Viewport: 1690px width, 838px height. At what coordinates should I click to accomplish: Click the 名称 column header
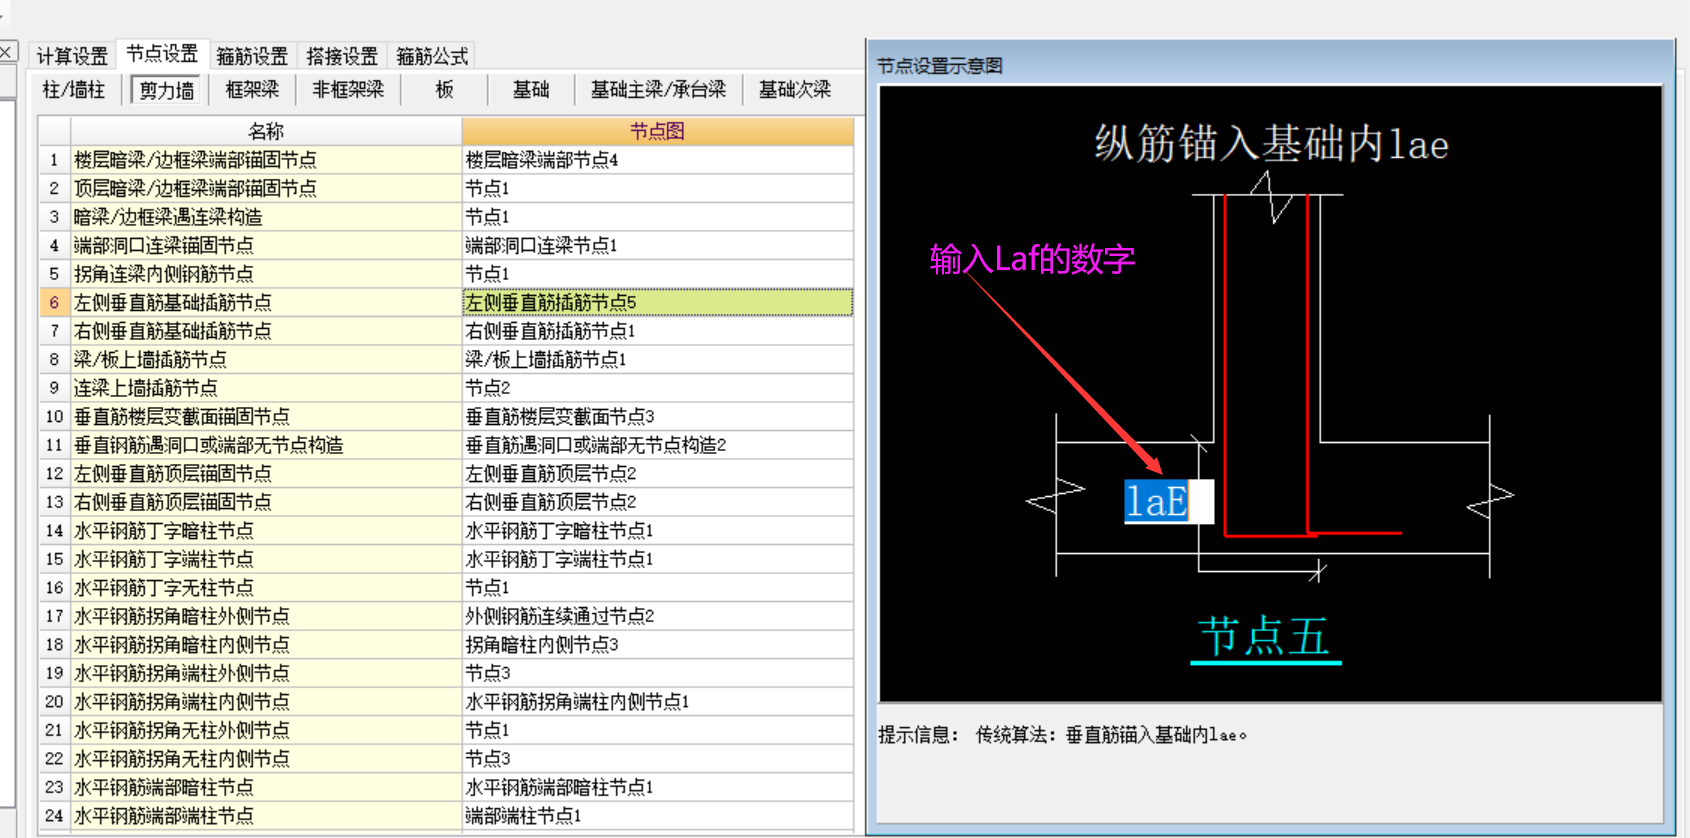click(266, 131)
